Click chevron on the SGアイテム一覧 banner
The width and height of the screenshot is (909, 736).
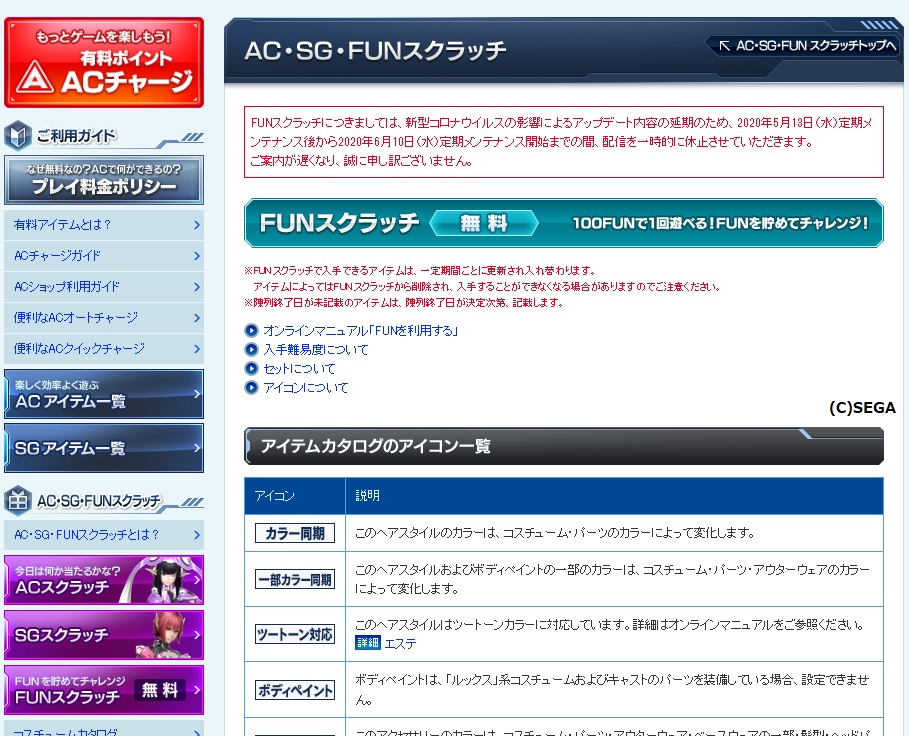point(197,448)
